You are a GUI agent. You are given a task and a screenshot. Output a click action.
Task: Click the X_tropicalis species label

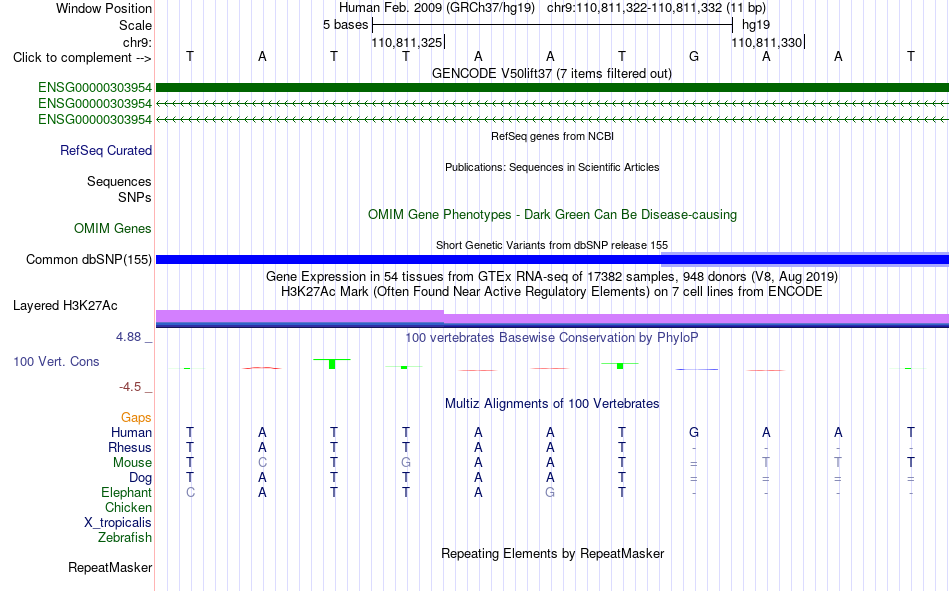coord(118,523)
